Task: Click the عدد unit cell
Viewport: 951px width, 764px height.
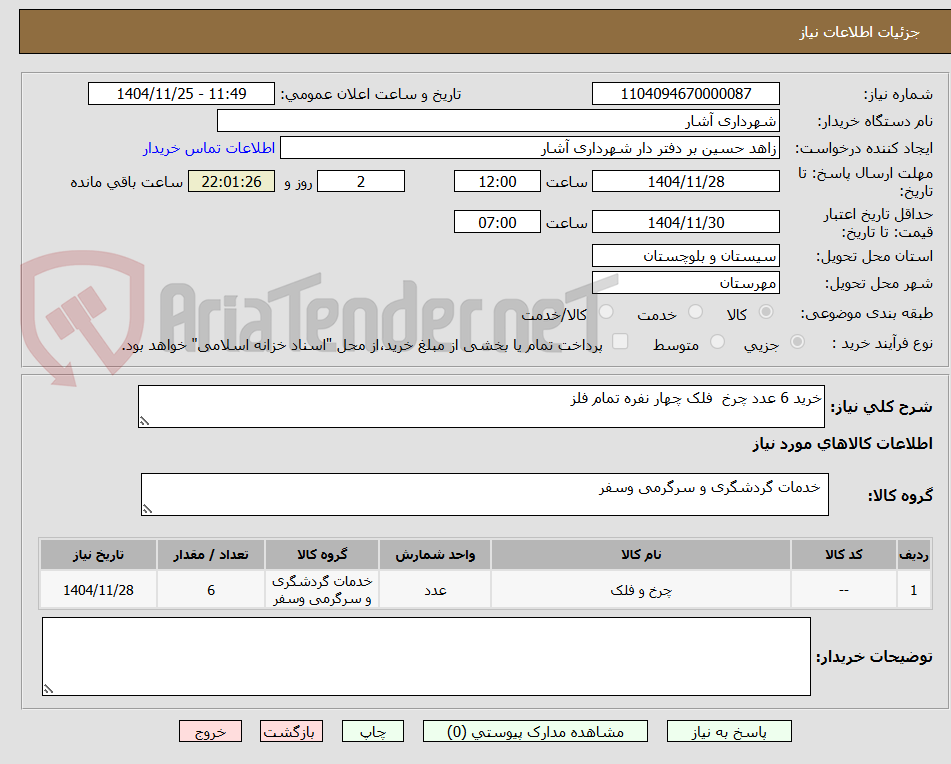Action: (435, 590)
